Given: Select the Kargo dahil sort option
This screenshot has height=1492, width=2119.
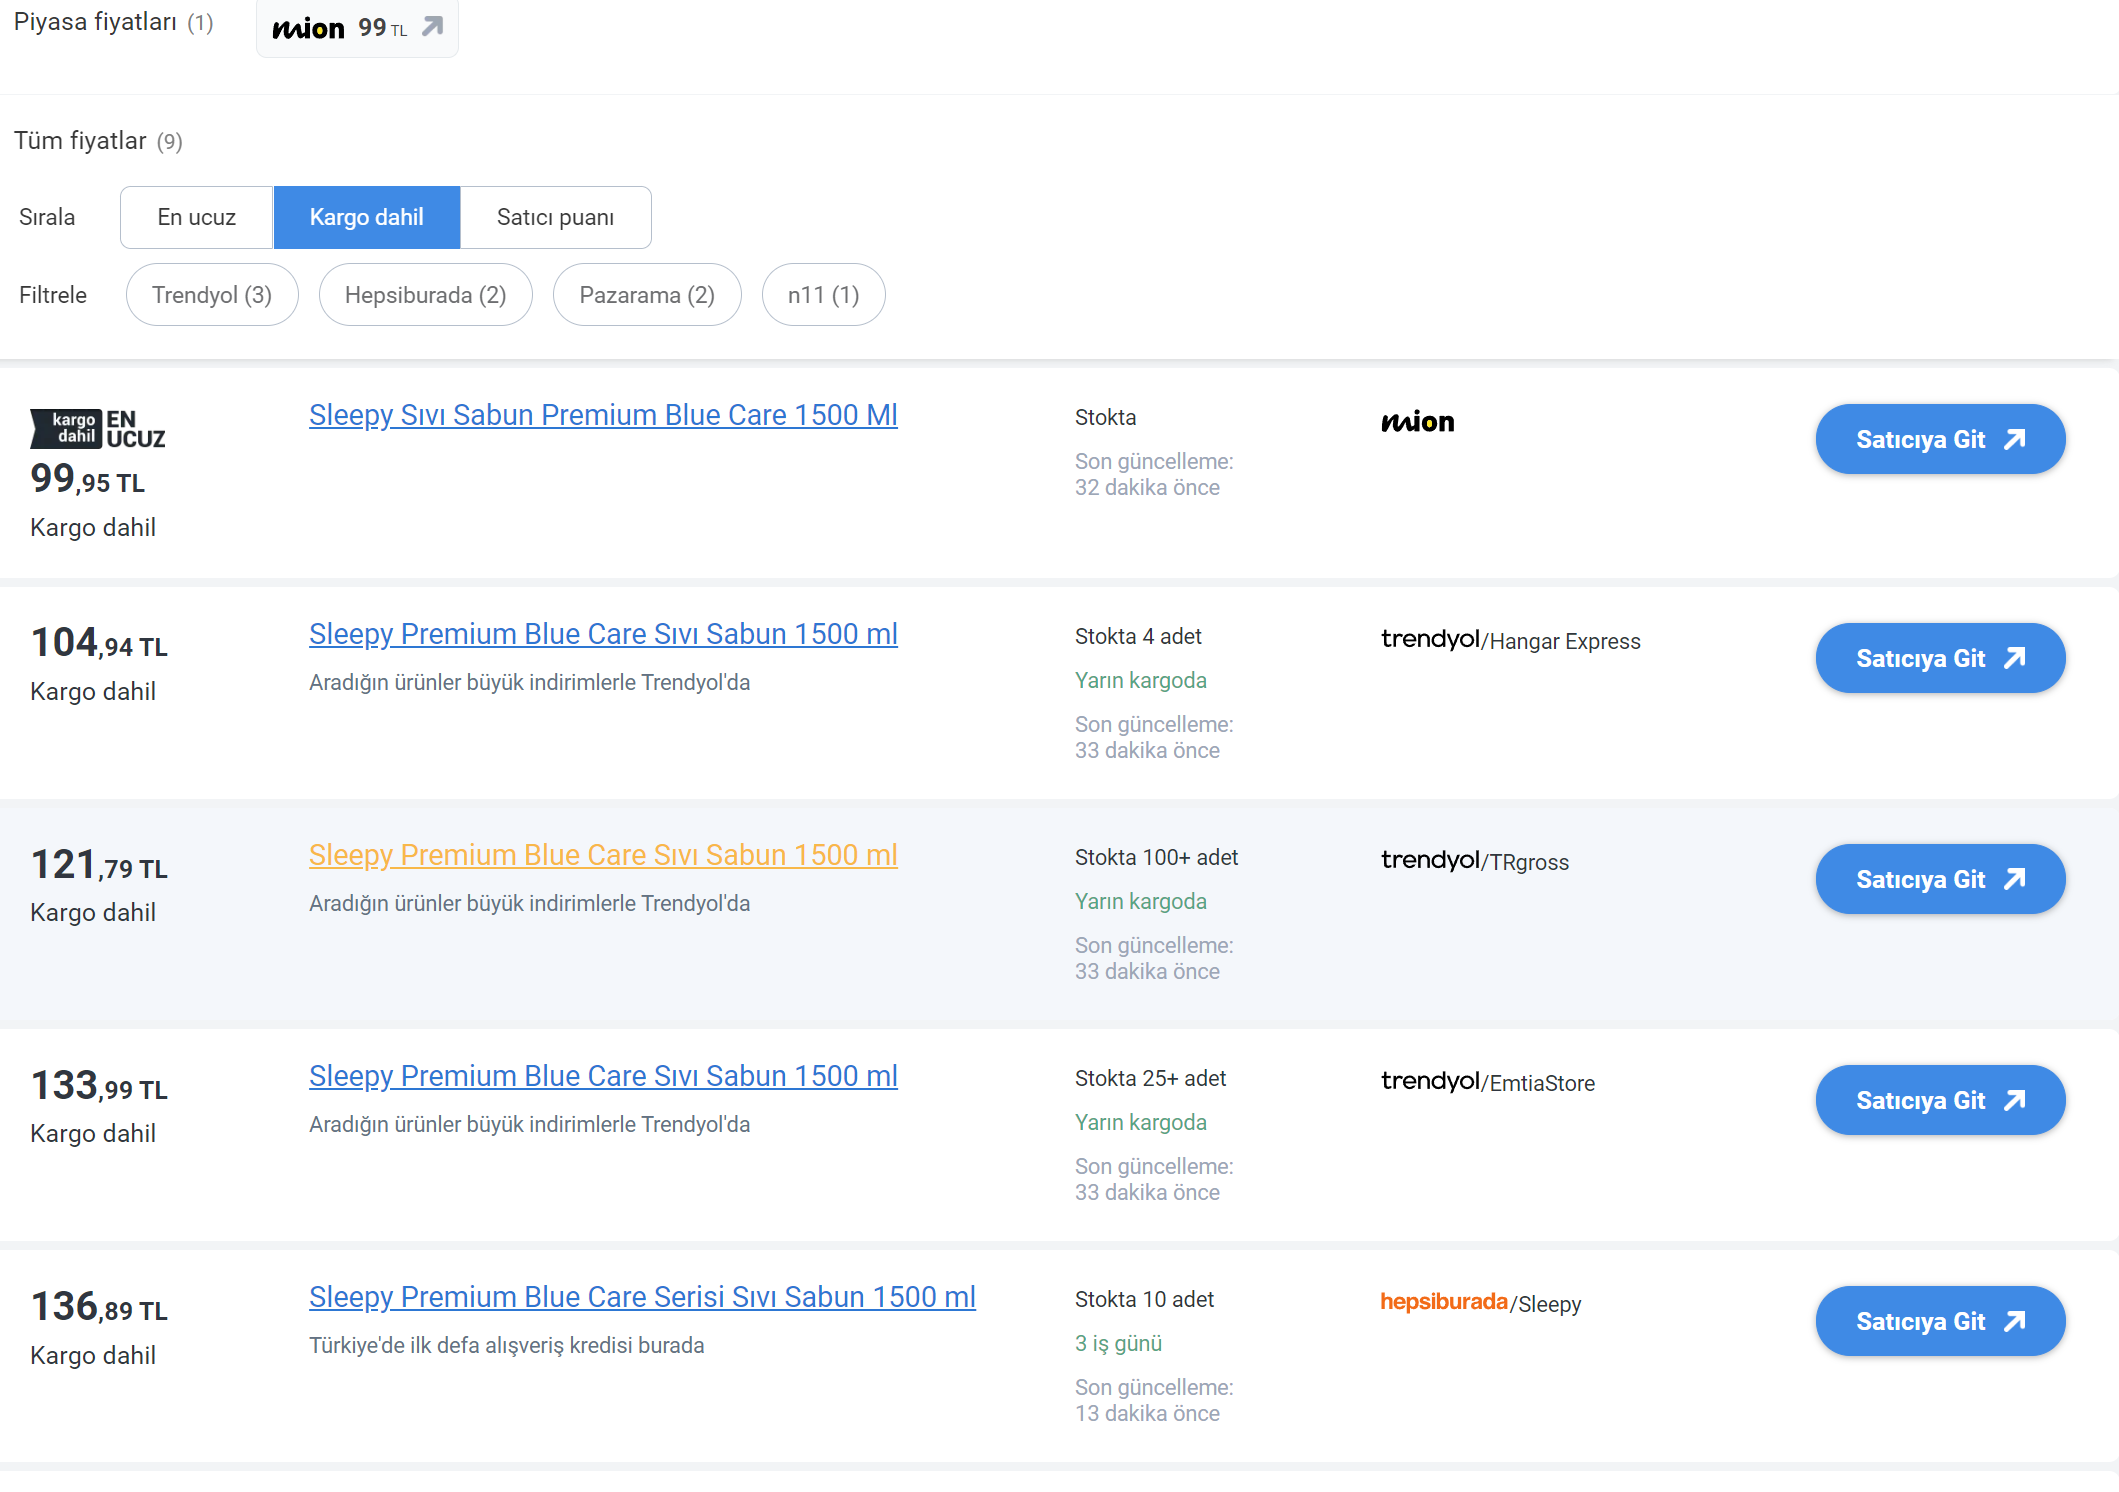Looking at the screenshot, I should point(366,217).
